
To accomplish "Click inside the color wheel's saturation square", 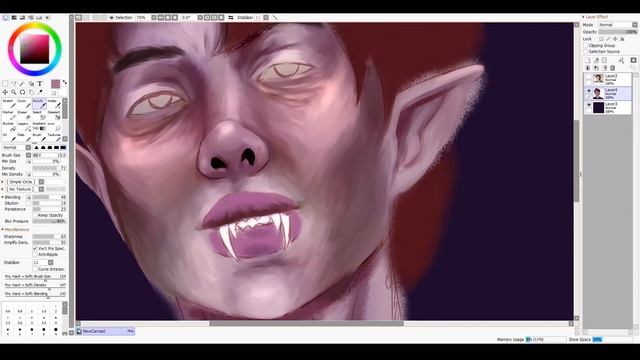I will 35,49.
